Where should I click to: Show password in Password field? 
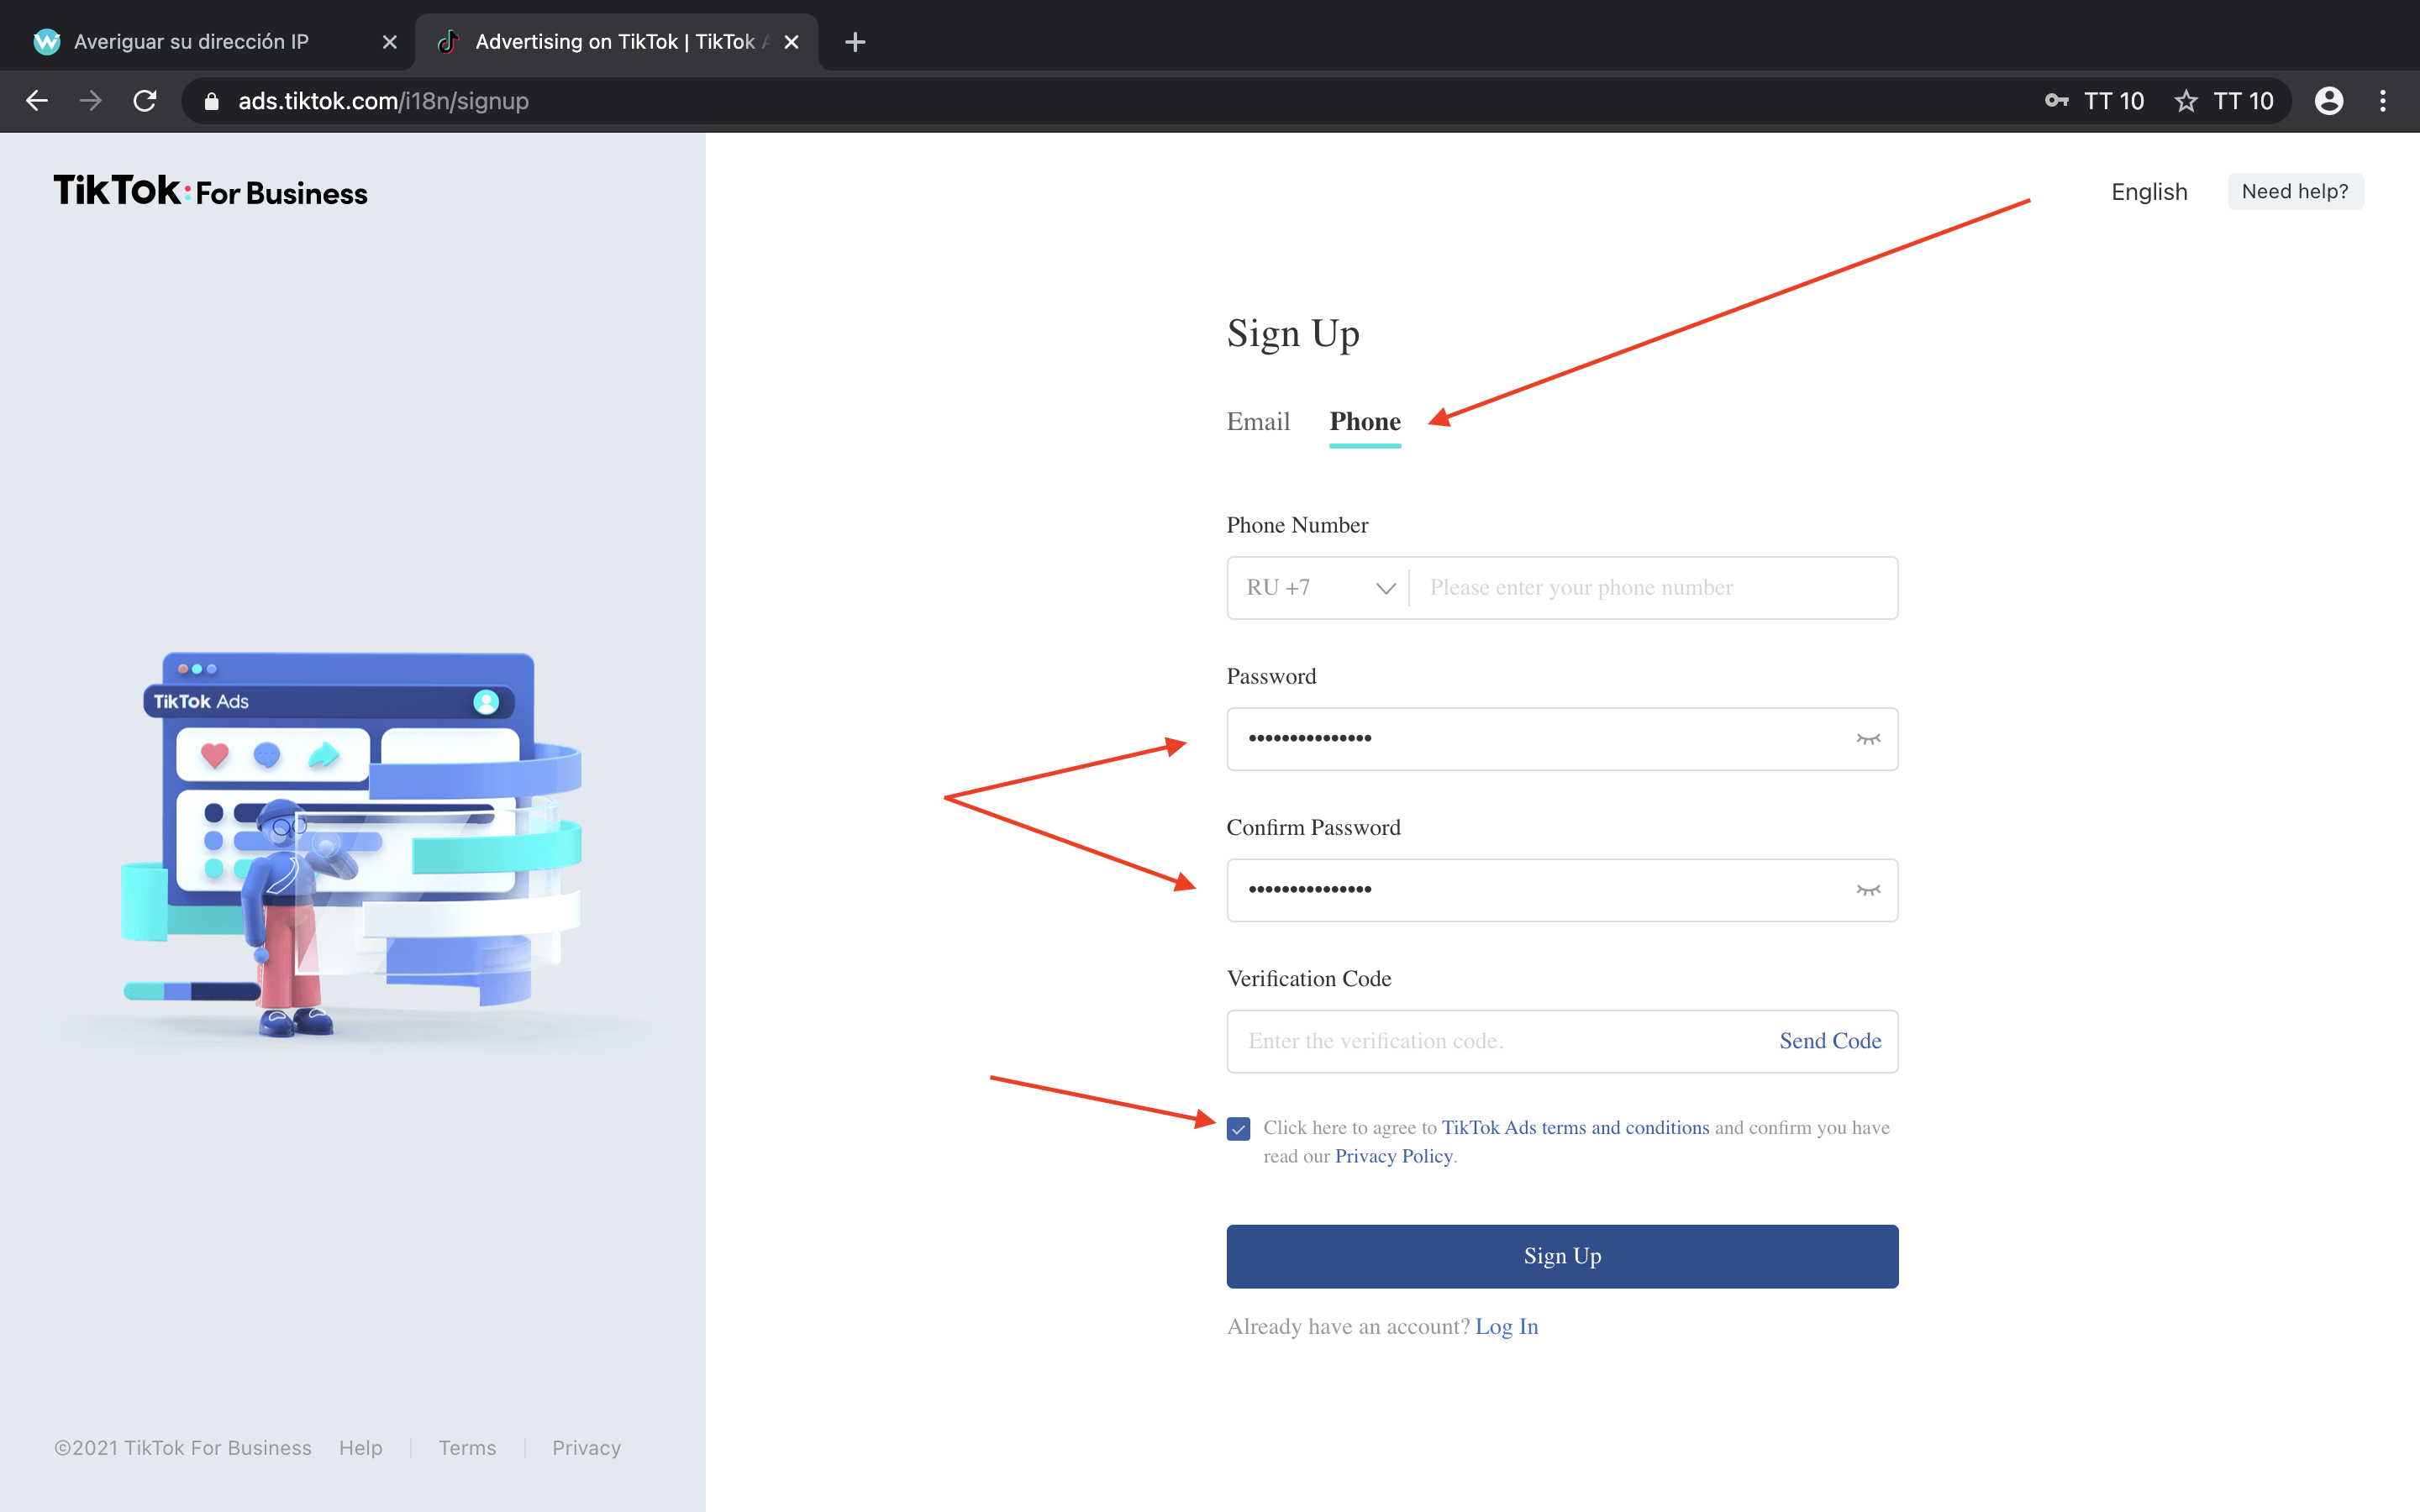tap(1867, 739)
